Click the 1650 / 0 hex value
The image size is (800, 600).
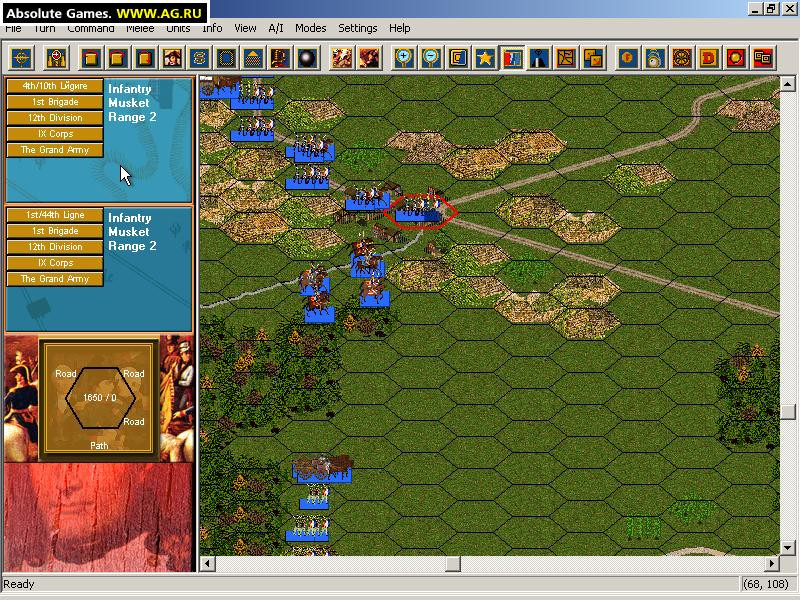pyautogui.click(x=100, y=397)
